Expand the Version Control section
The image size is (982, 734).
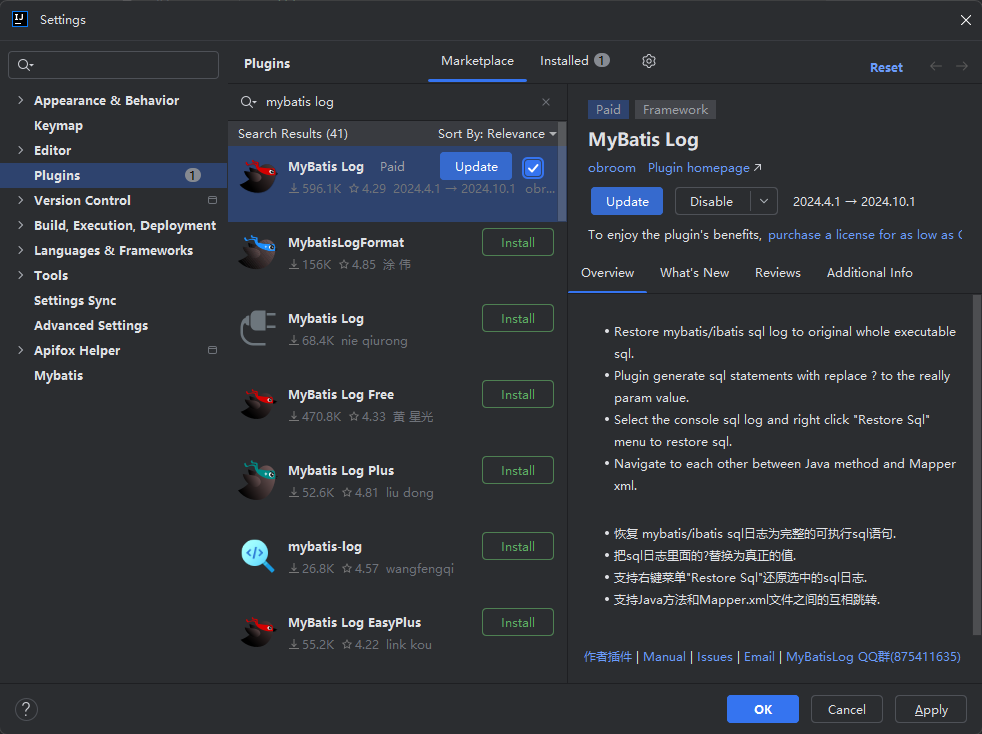(x=21, y=200)
